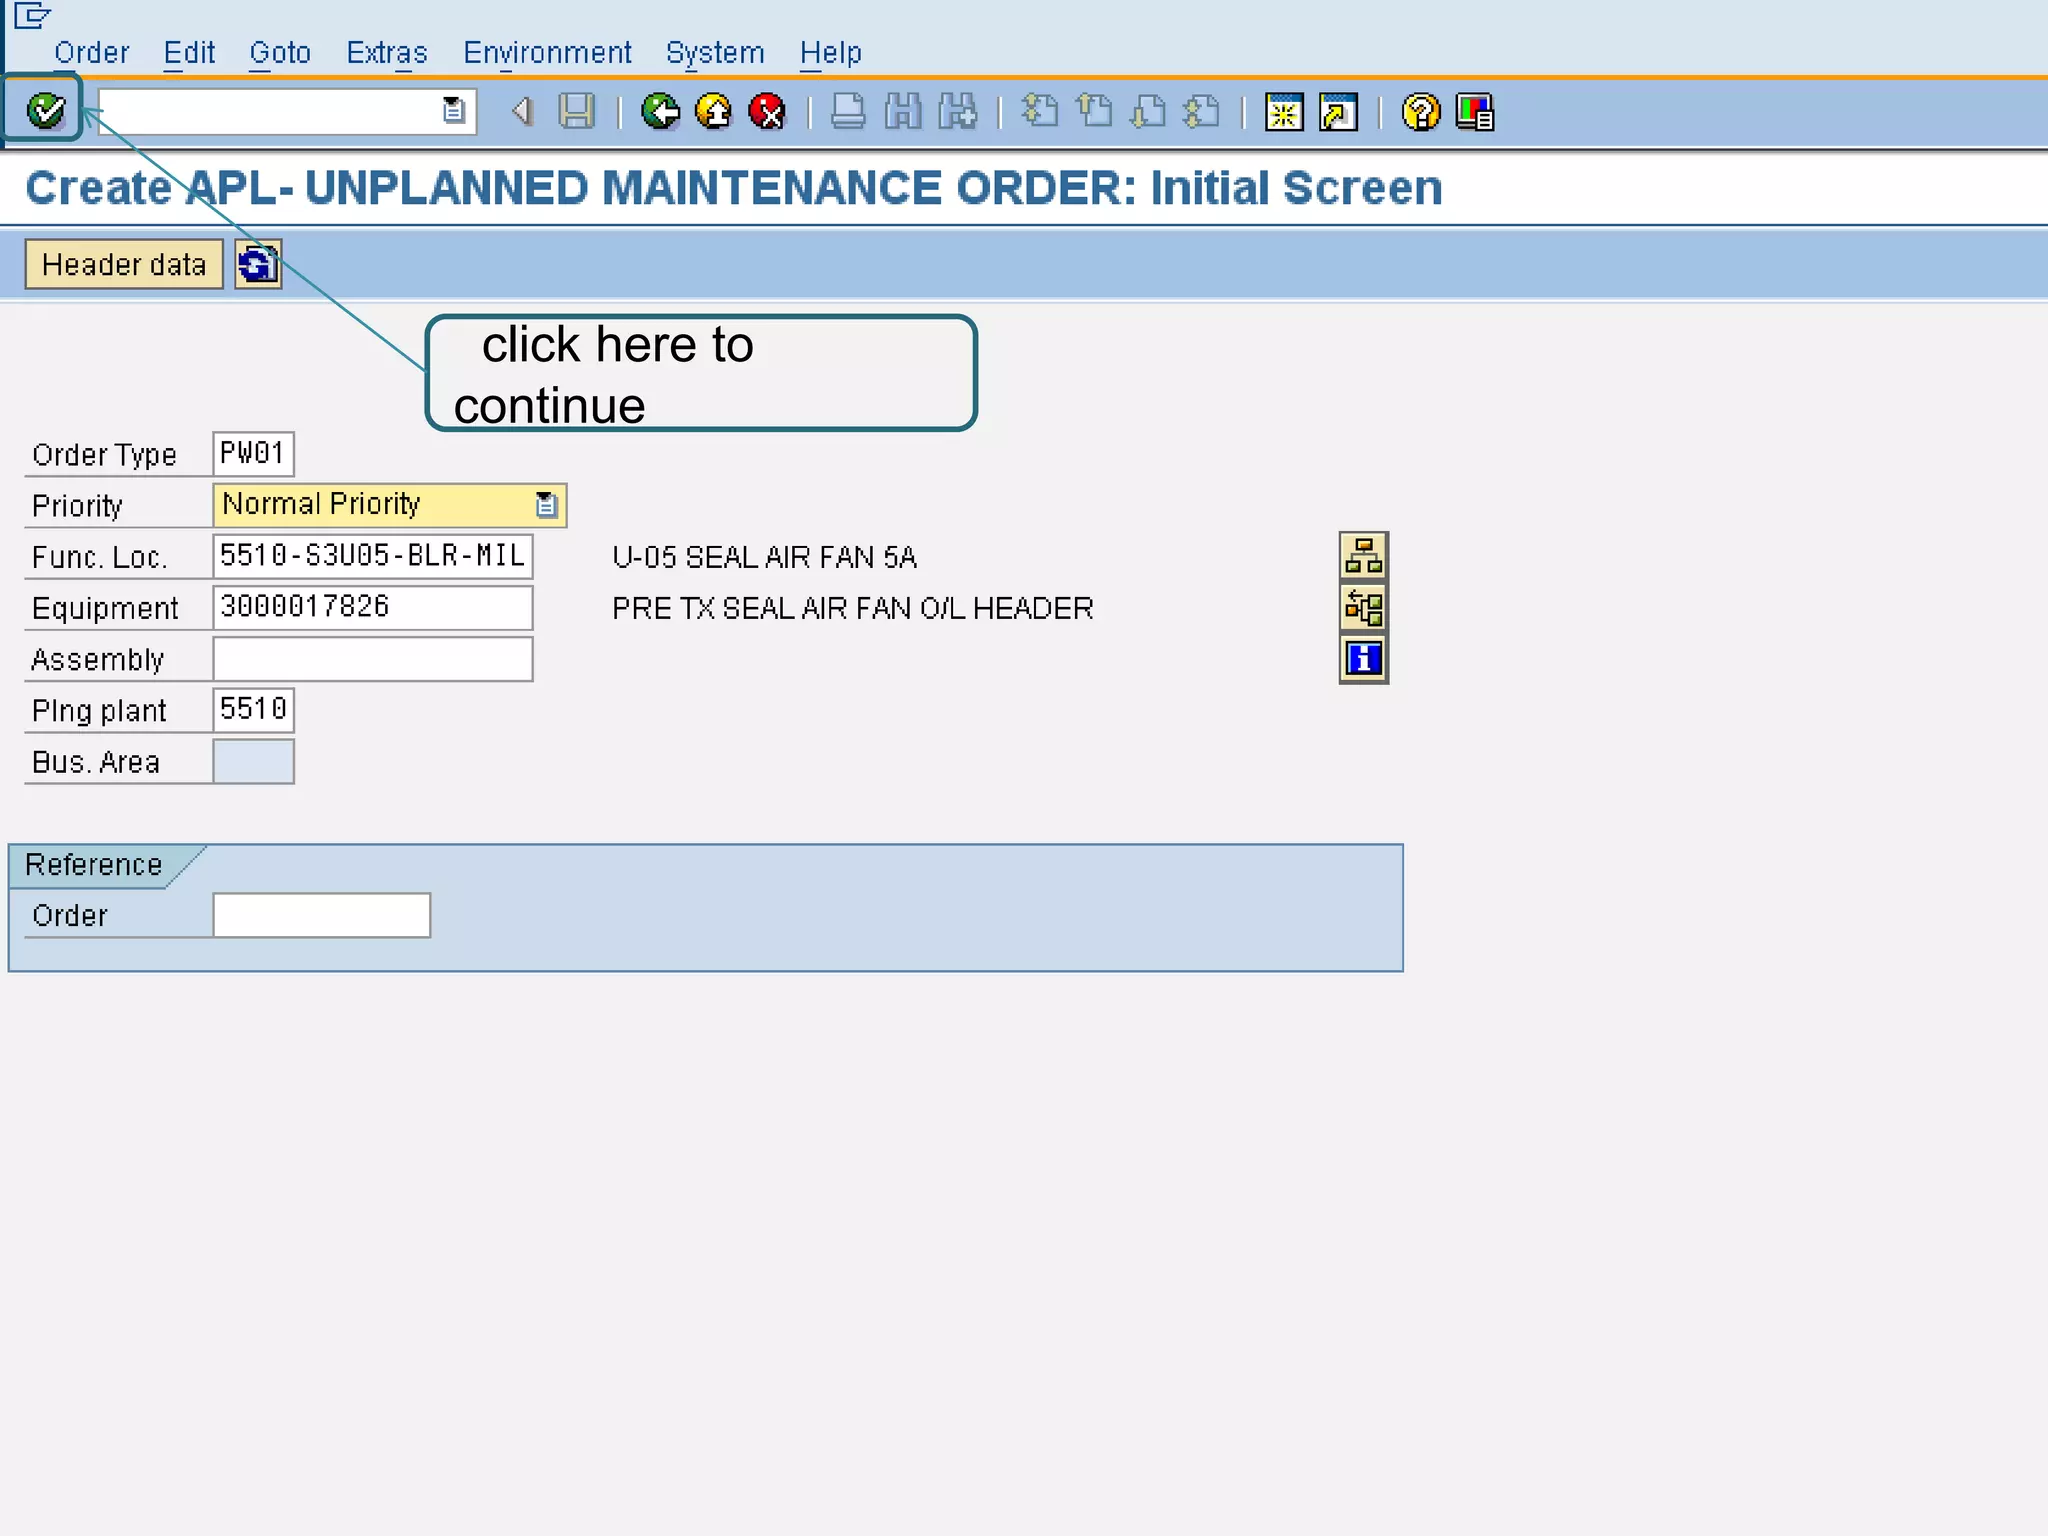This screenshot has height=1536, width=2048.
Task: Click the refresh icon beside Header data
Action: [x=258, y=264]
